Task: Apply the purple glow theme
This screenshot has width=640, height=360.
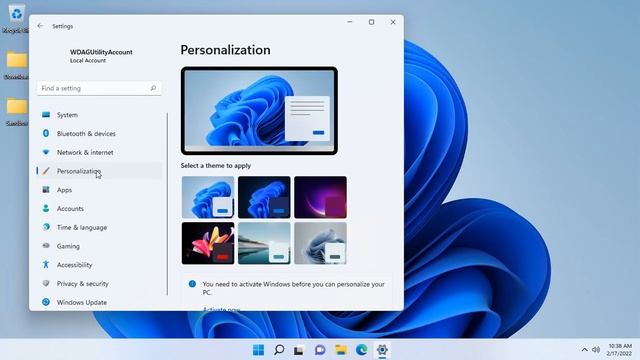Action: (x=320, y=197)
